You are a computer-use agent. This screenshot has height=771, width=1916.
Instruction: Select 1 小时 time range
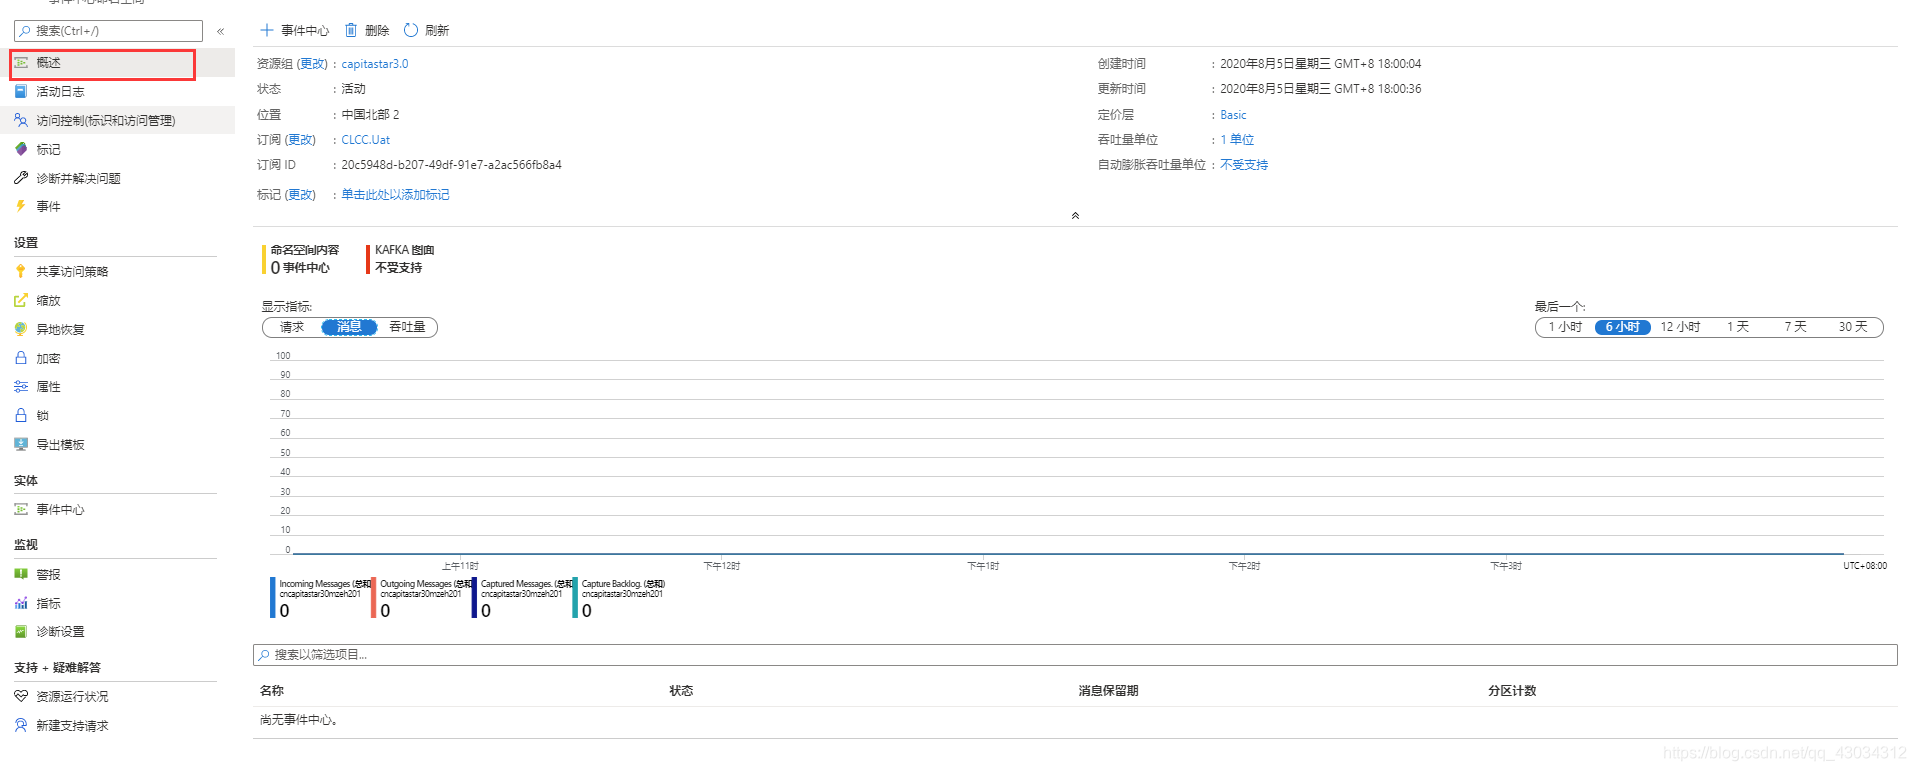(x=1565, y=327)
